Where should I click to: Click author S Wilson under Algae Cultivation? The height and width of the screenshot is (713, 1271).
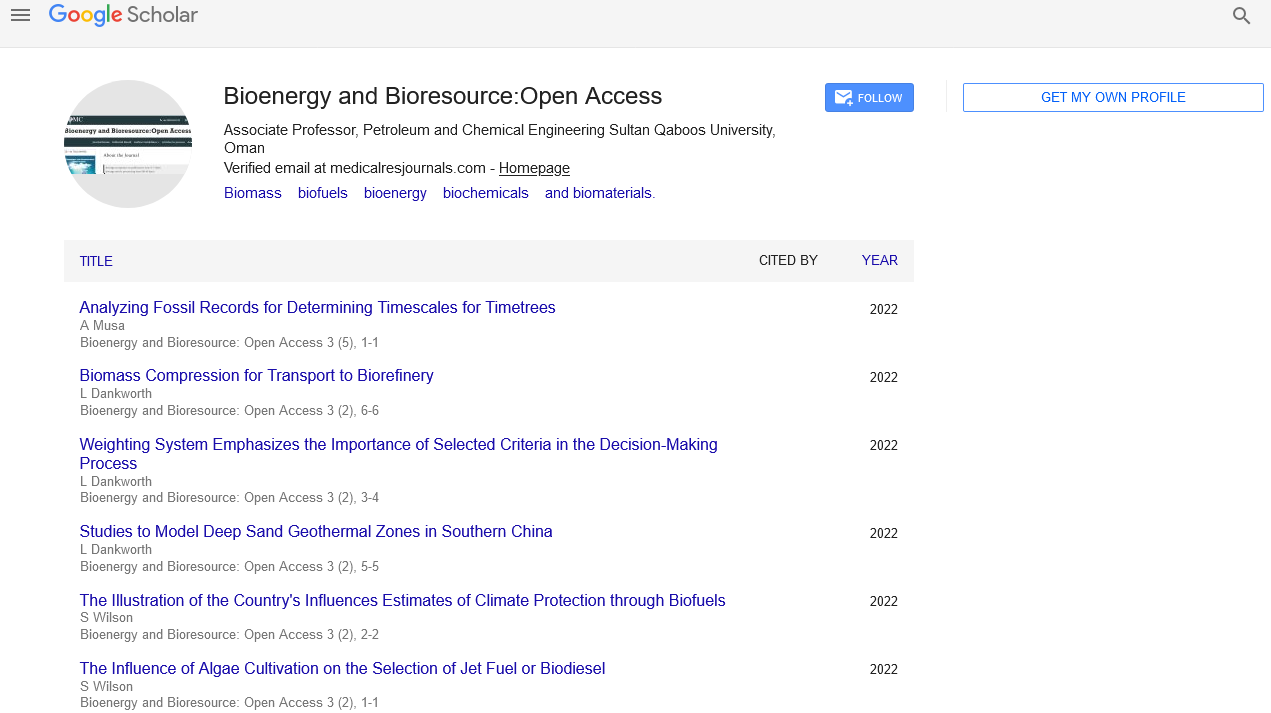coord(106,686)
